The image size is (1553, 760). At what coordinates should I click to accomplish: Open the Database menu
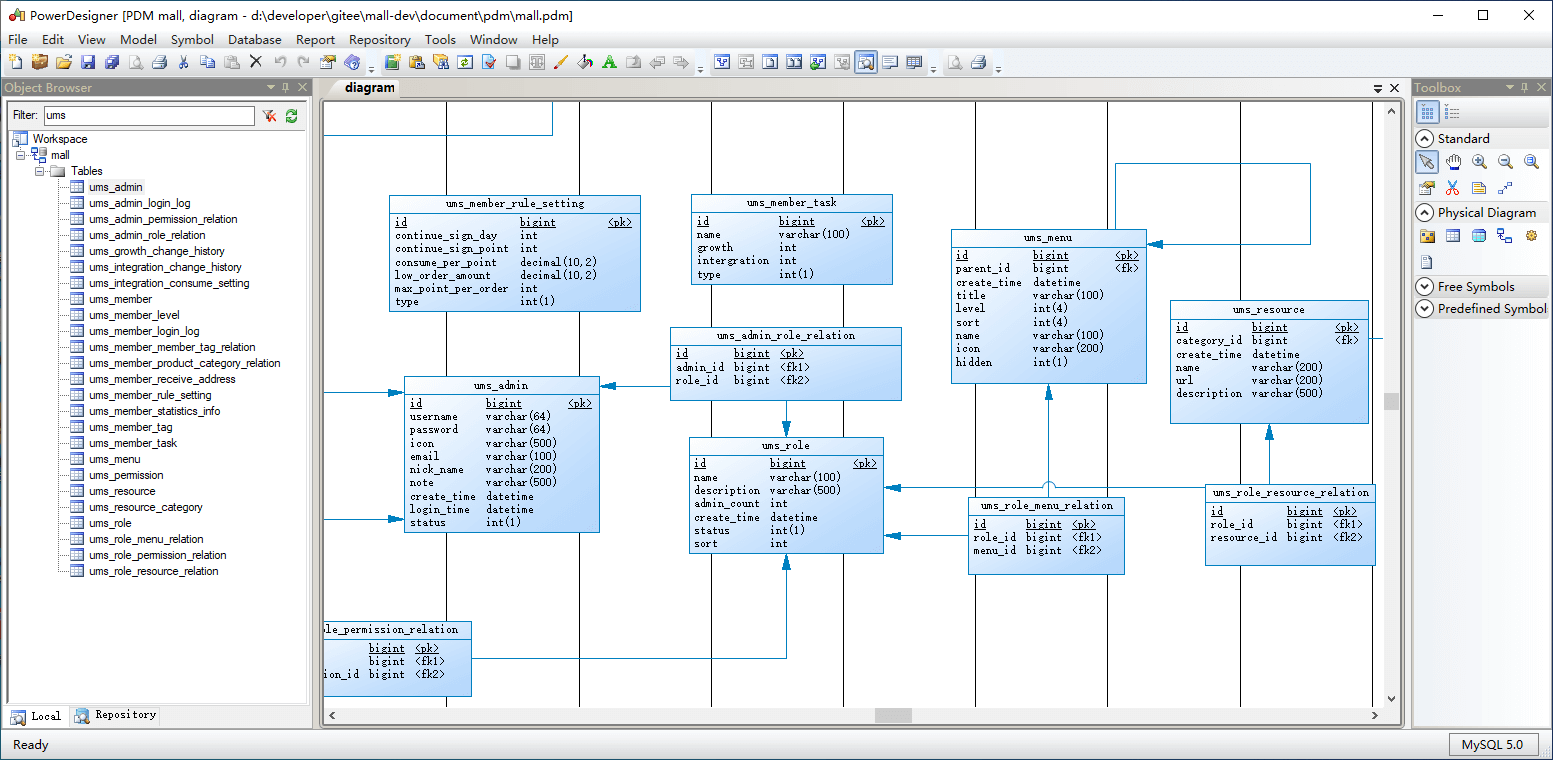pyautogui.click(x=255, y=39)
